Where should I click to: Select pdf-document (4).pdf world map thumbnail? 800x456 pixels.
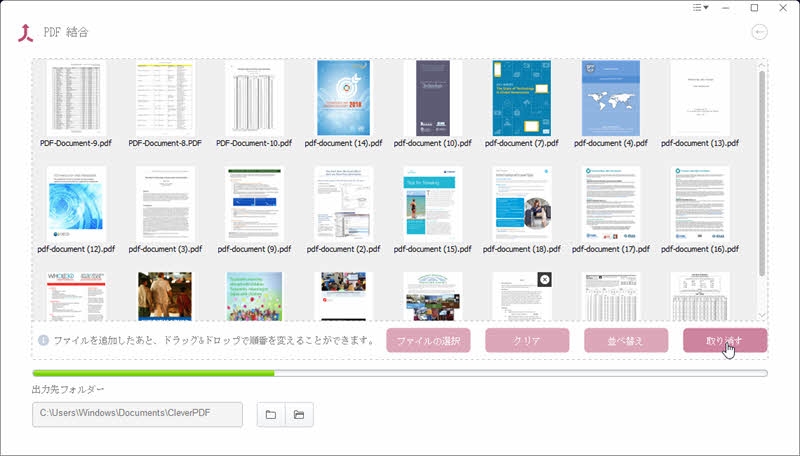point(611,98)
